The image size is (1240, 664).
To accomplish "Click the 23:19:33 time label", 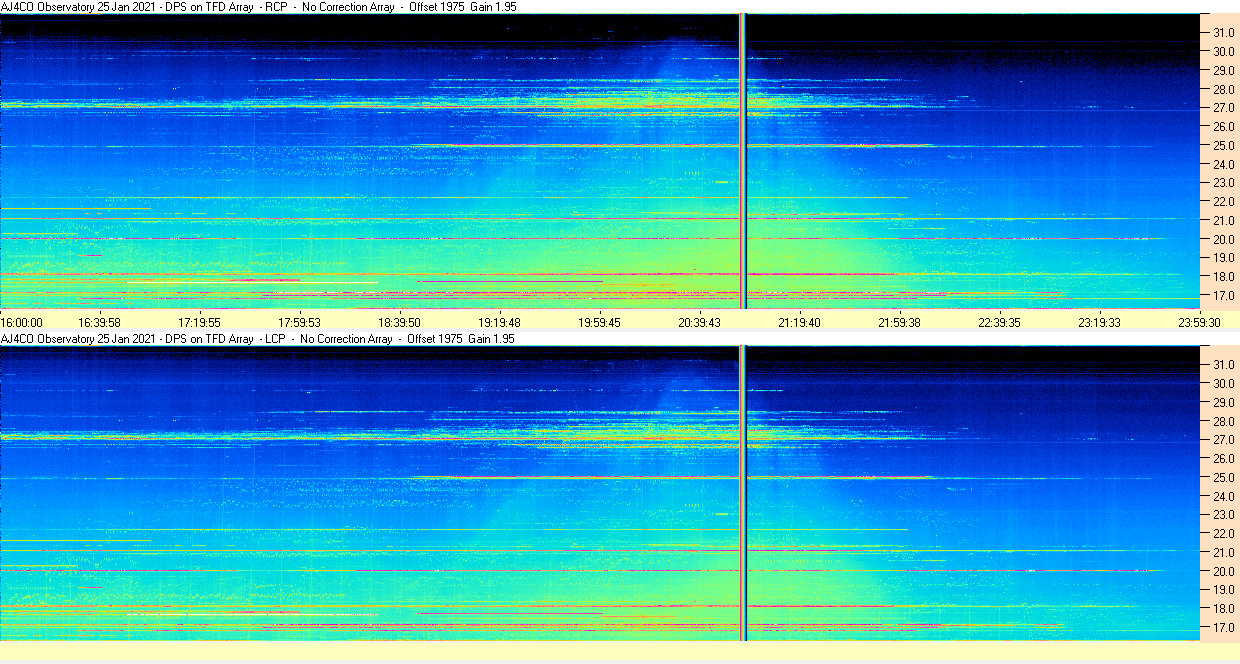I will (1099, 322).
